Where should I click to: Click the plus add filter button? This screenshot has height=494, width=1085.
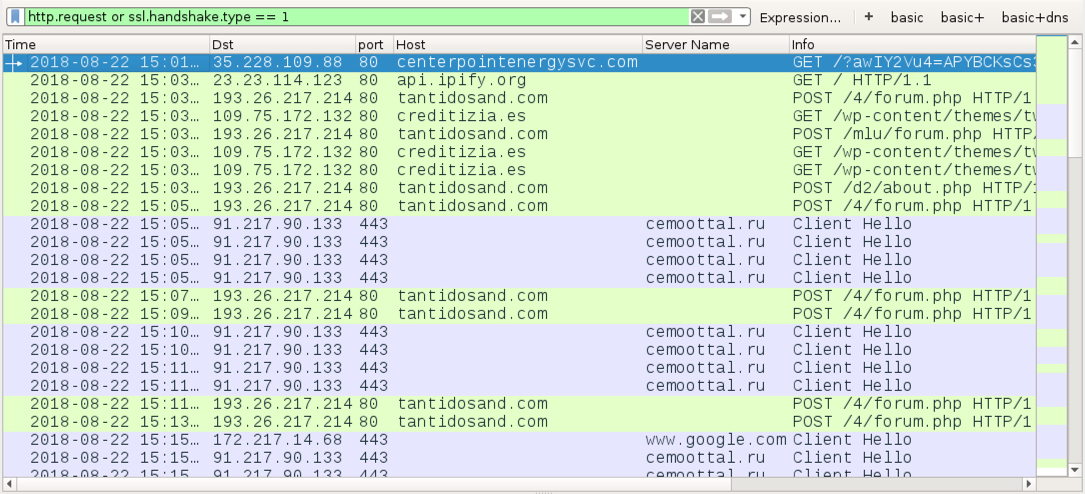tap(868, 17)
